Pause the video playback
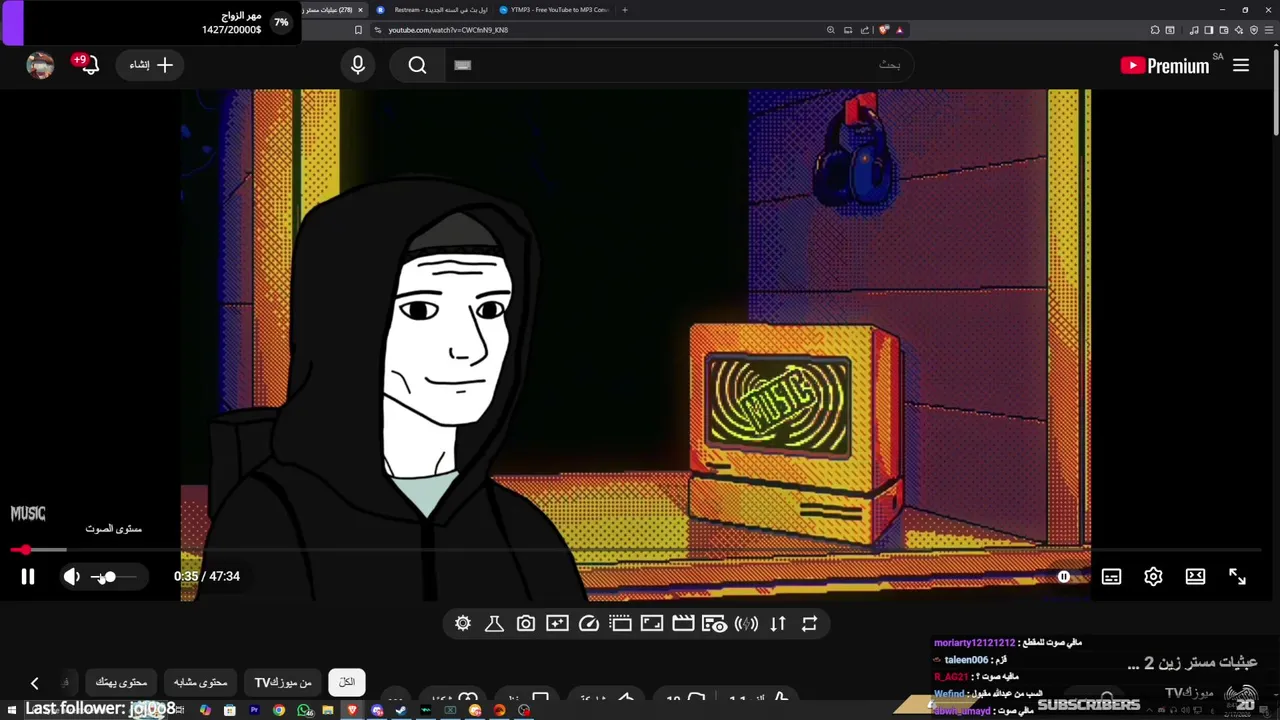The width and height of the screenshot is (1280, 720). [28, 576]
